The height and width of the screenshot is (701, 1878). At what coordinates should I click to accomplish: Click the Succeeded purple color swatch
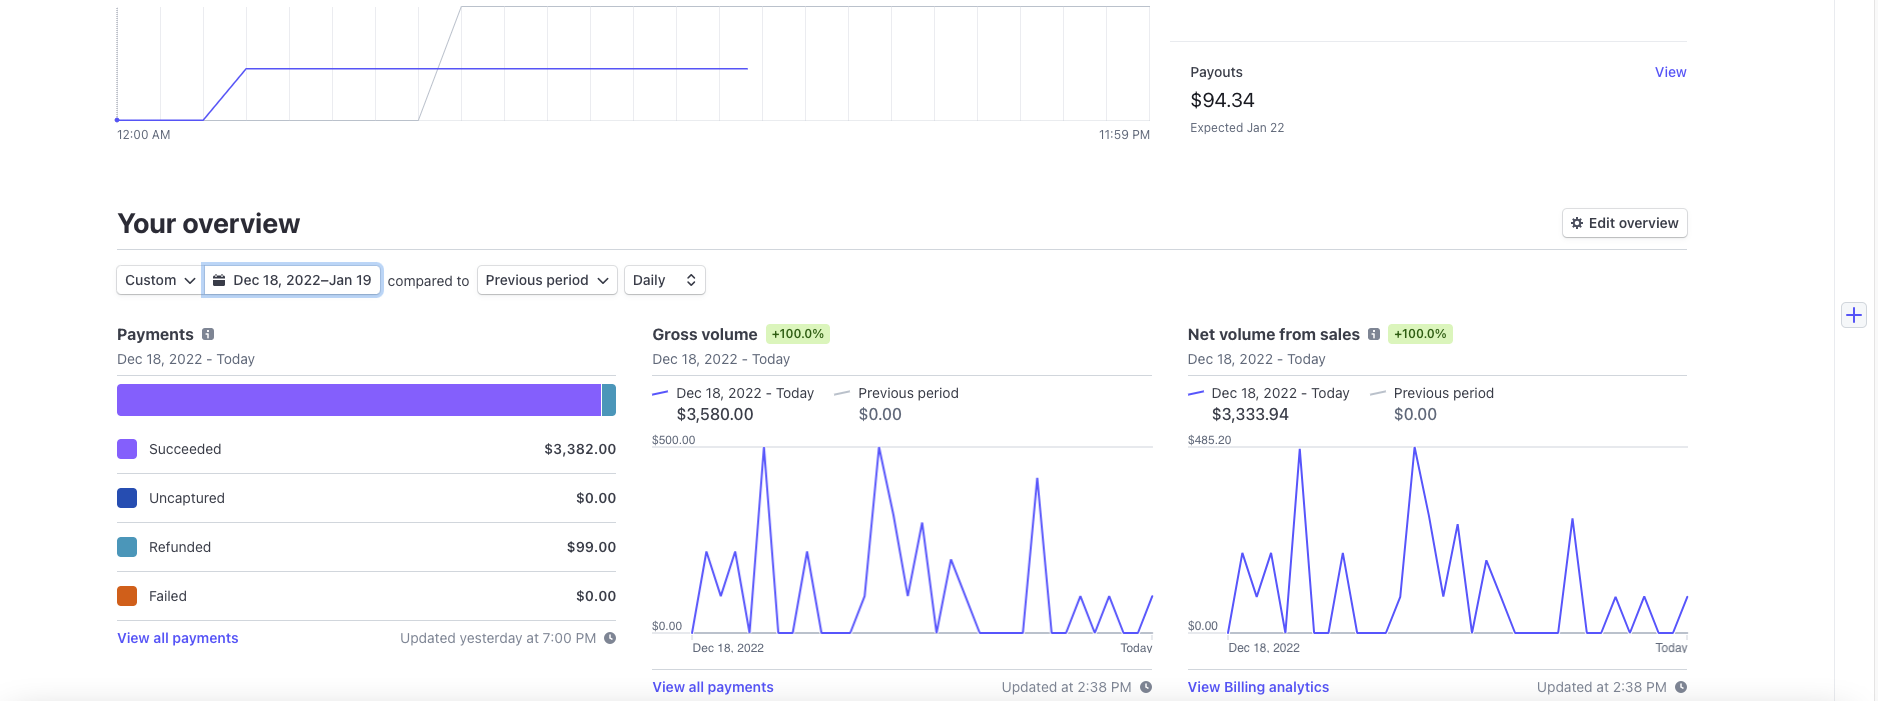[x=127, y=449]
